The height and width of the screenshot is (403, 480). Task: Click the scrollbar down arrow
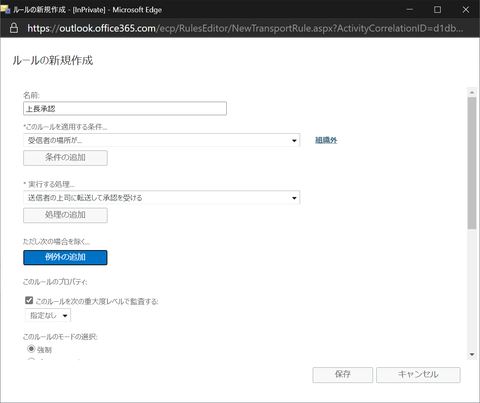(472, 354)
